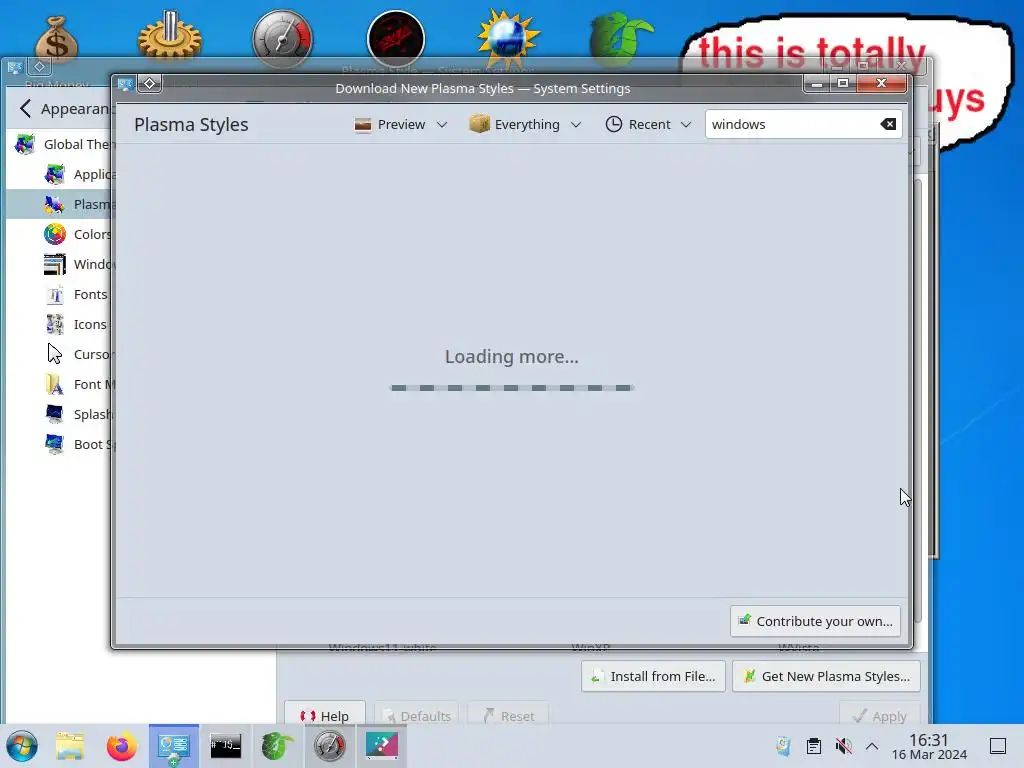Click the dialog's window menu icon in title bar

pyautogui.click(x=125, y=84)
